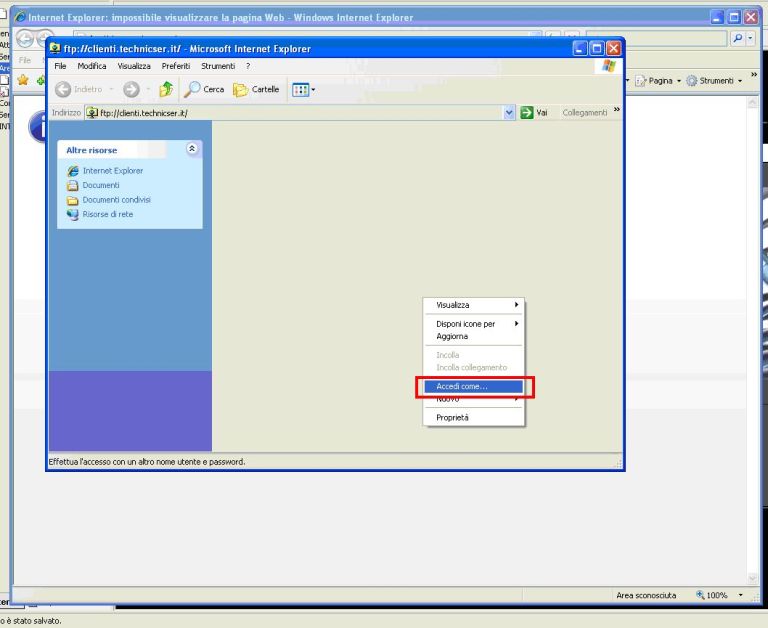Open the File menu in the FTP window
Screen dimensions: 768x628
tap(60, 66)
